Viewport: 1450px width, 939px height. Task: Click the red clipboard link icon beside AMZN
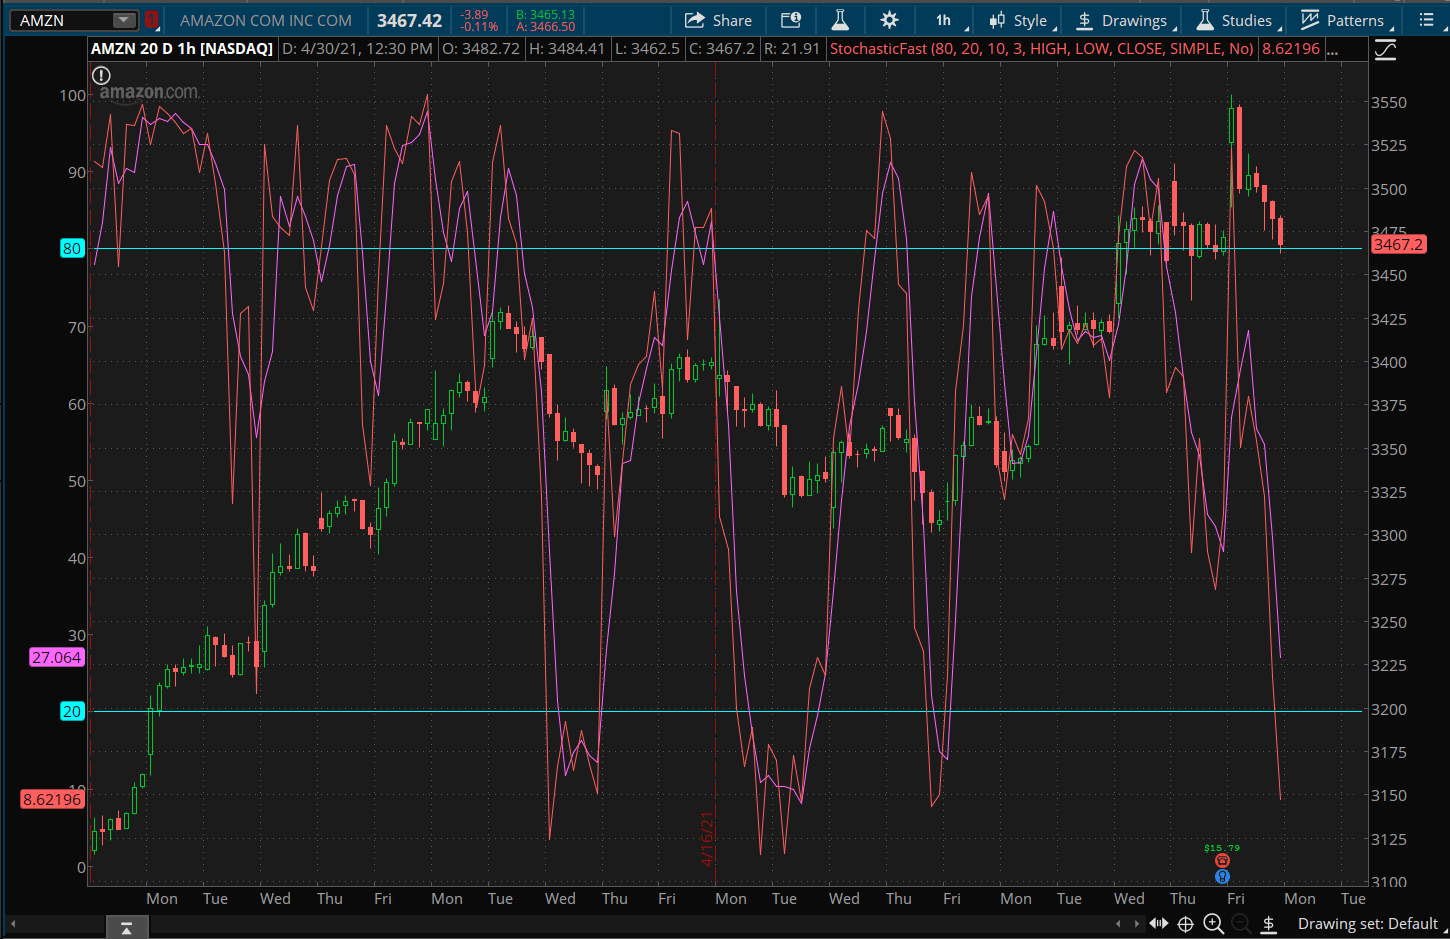[x=151, y=20]
